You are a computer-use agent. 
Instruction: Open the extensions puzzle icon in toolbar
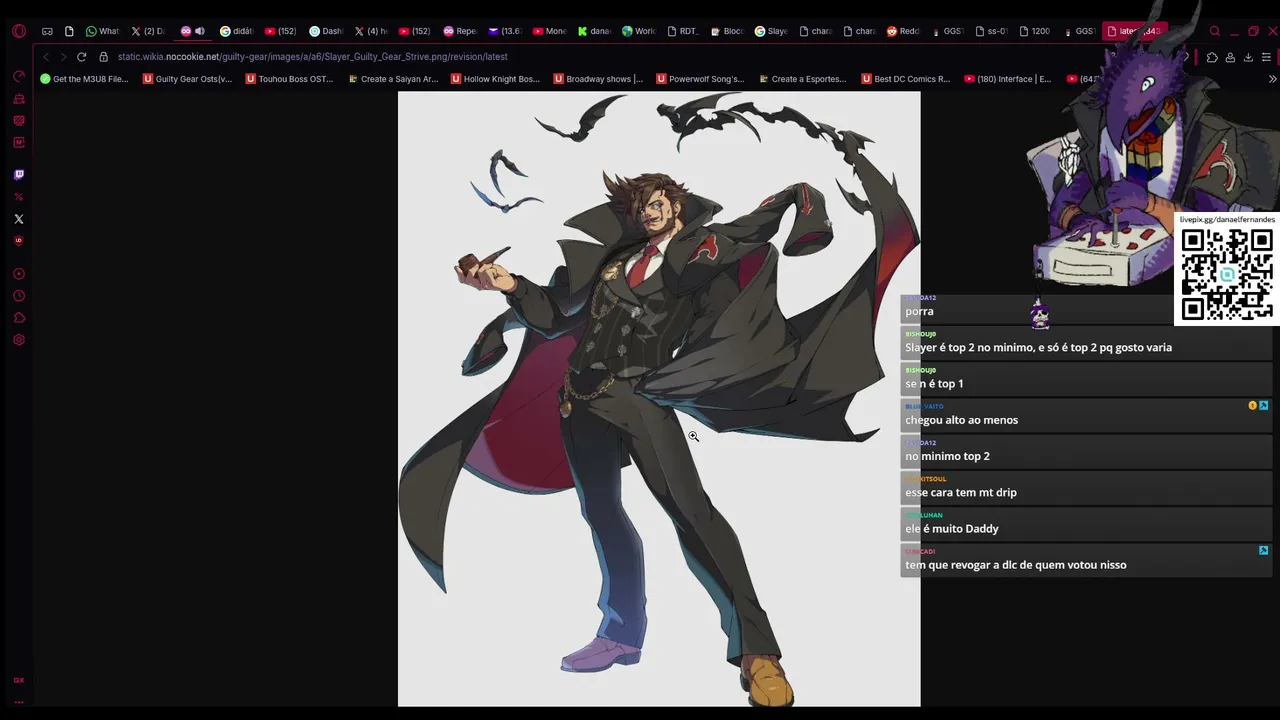[1212, 57]
